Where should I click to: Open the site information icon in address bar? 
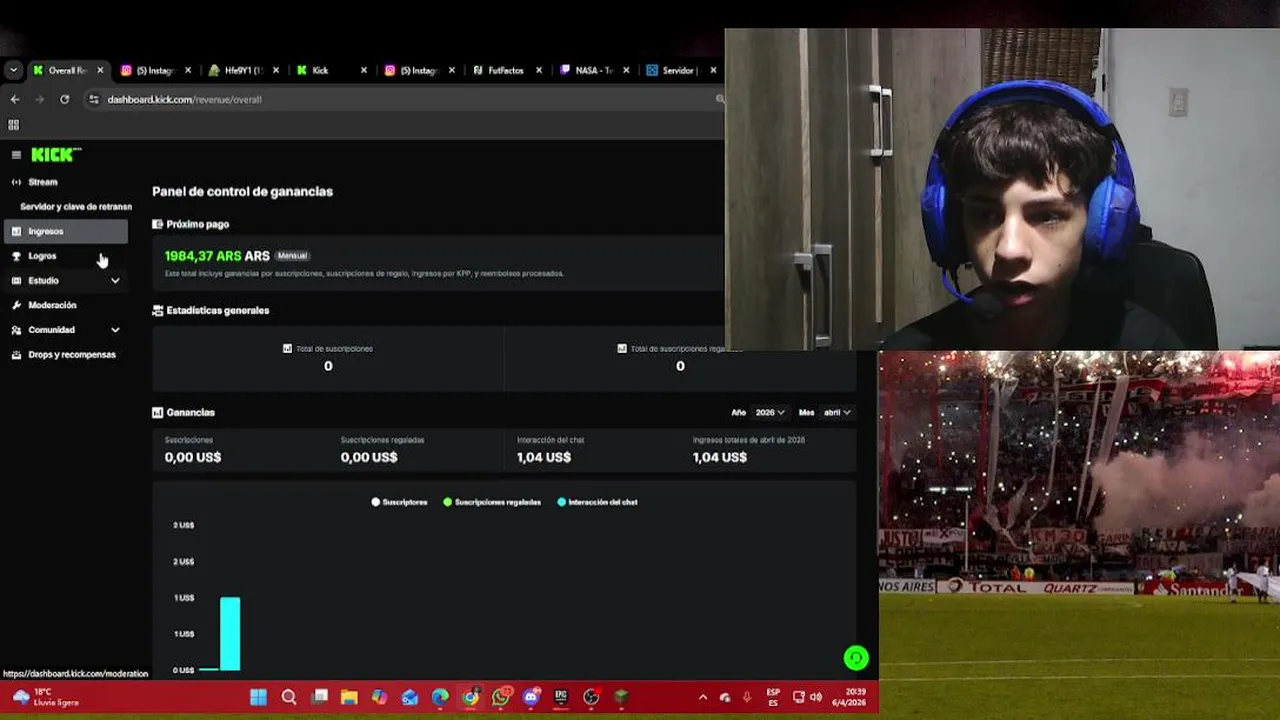(x=93, y=99)
